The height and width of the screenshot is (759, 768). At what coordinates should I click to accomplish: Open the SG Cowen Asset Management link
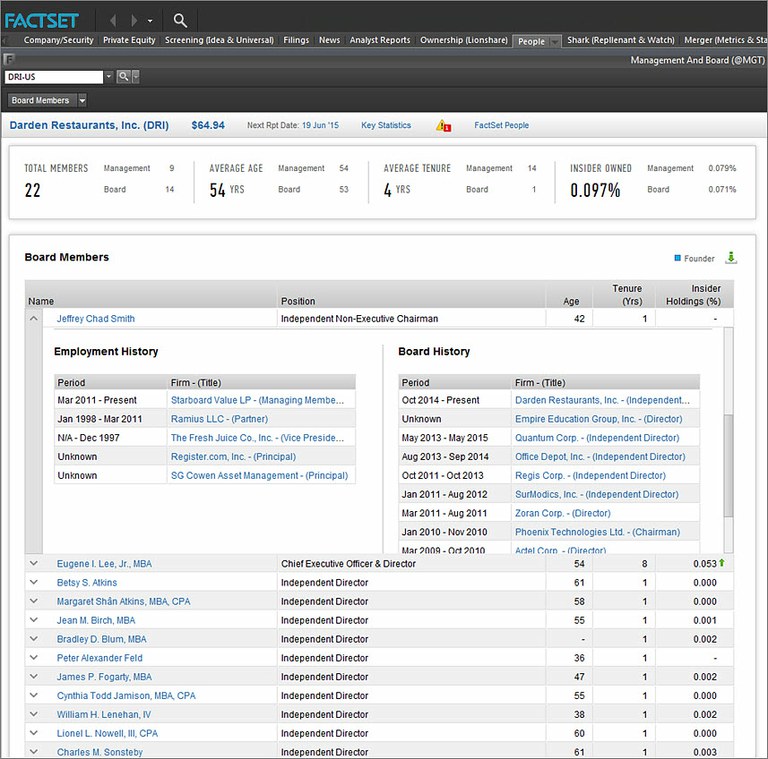pyautogui.click(x=259, y=475)
